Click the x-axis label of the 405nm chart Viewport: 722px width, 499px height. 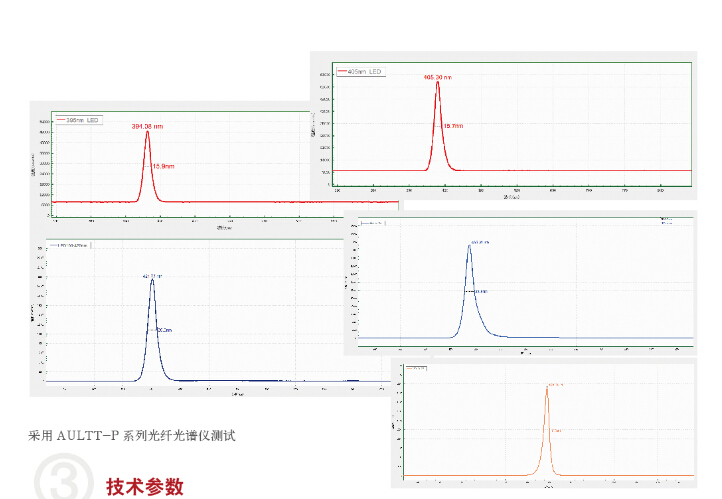point(512,196)
